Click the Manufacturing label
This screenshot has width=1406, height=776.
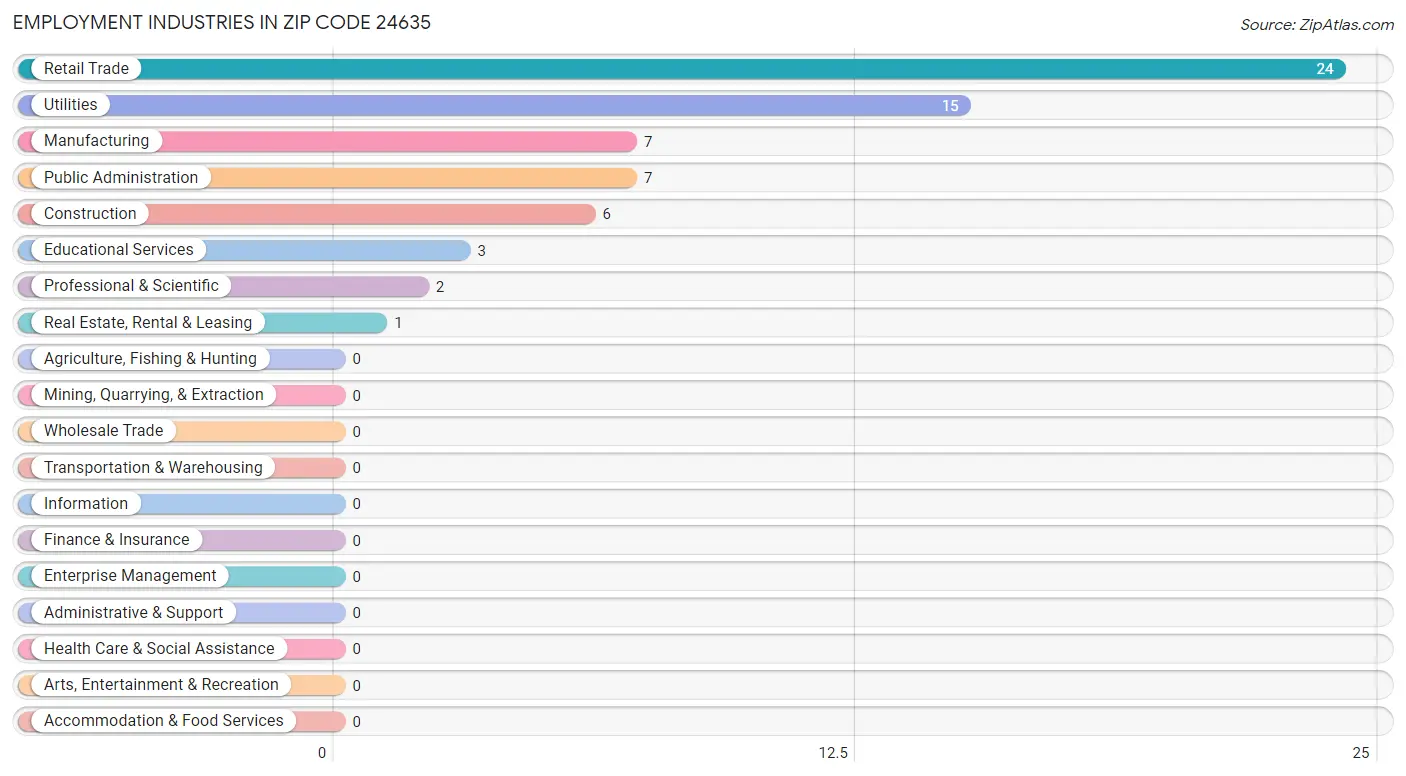point(96,141)
